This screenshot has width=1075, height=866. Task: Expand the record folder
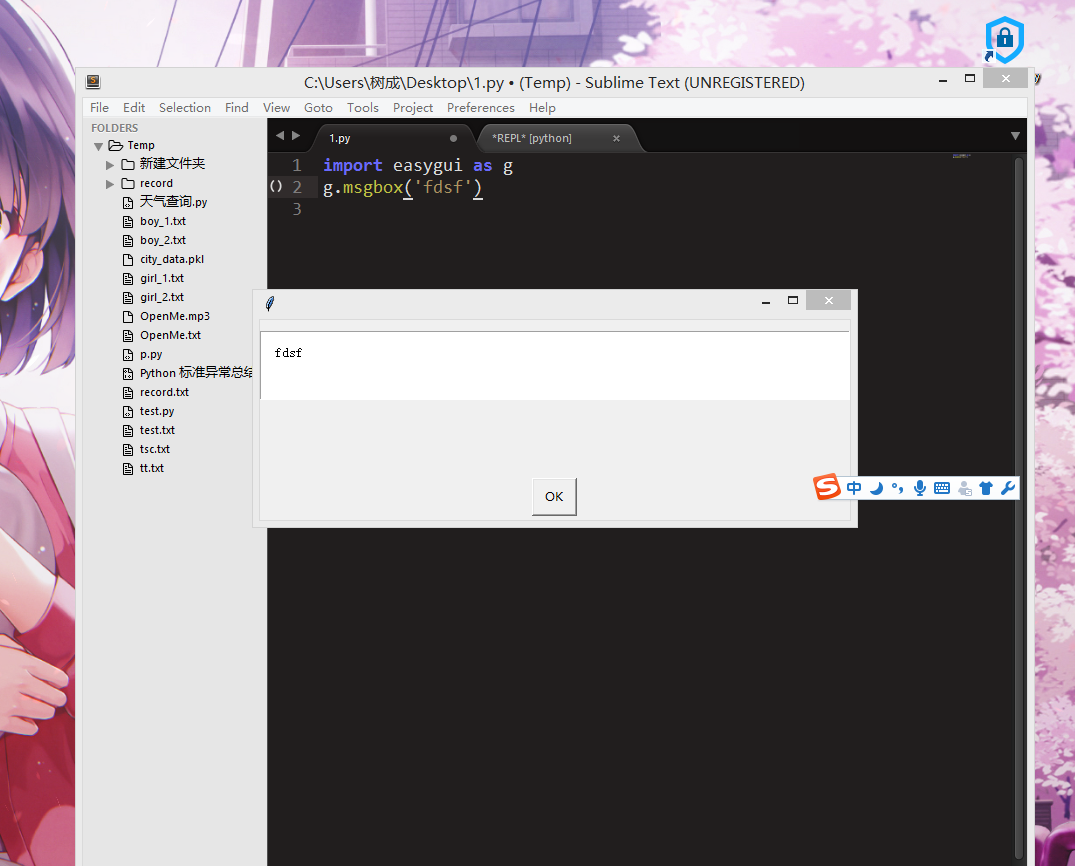pyautogui.click(x=110, y=184)
